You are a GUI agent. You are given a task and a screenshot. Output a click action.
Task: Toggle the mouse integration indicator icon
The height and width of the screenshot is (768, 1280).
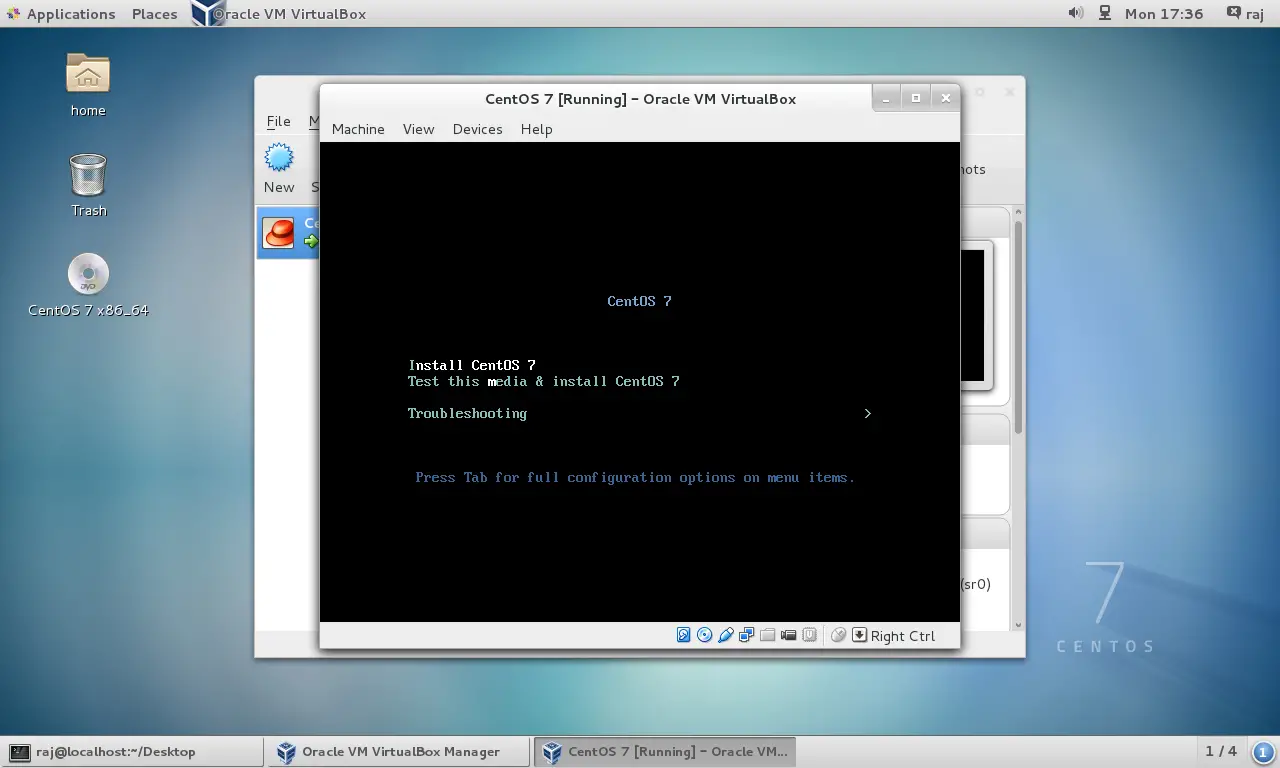click(x=838, y=635)
